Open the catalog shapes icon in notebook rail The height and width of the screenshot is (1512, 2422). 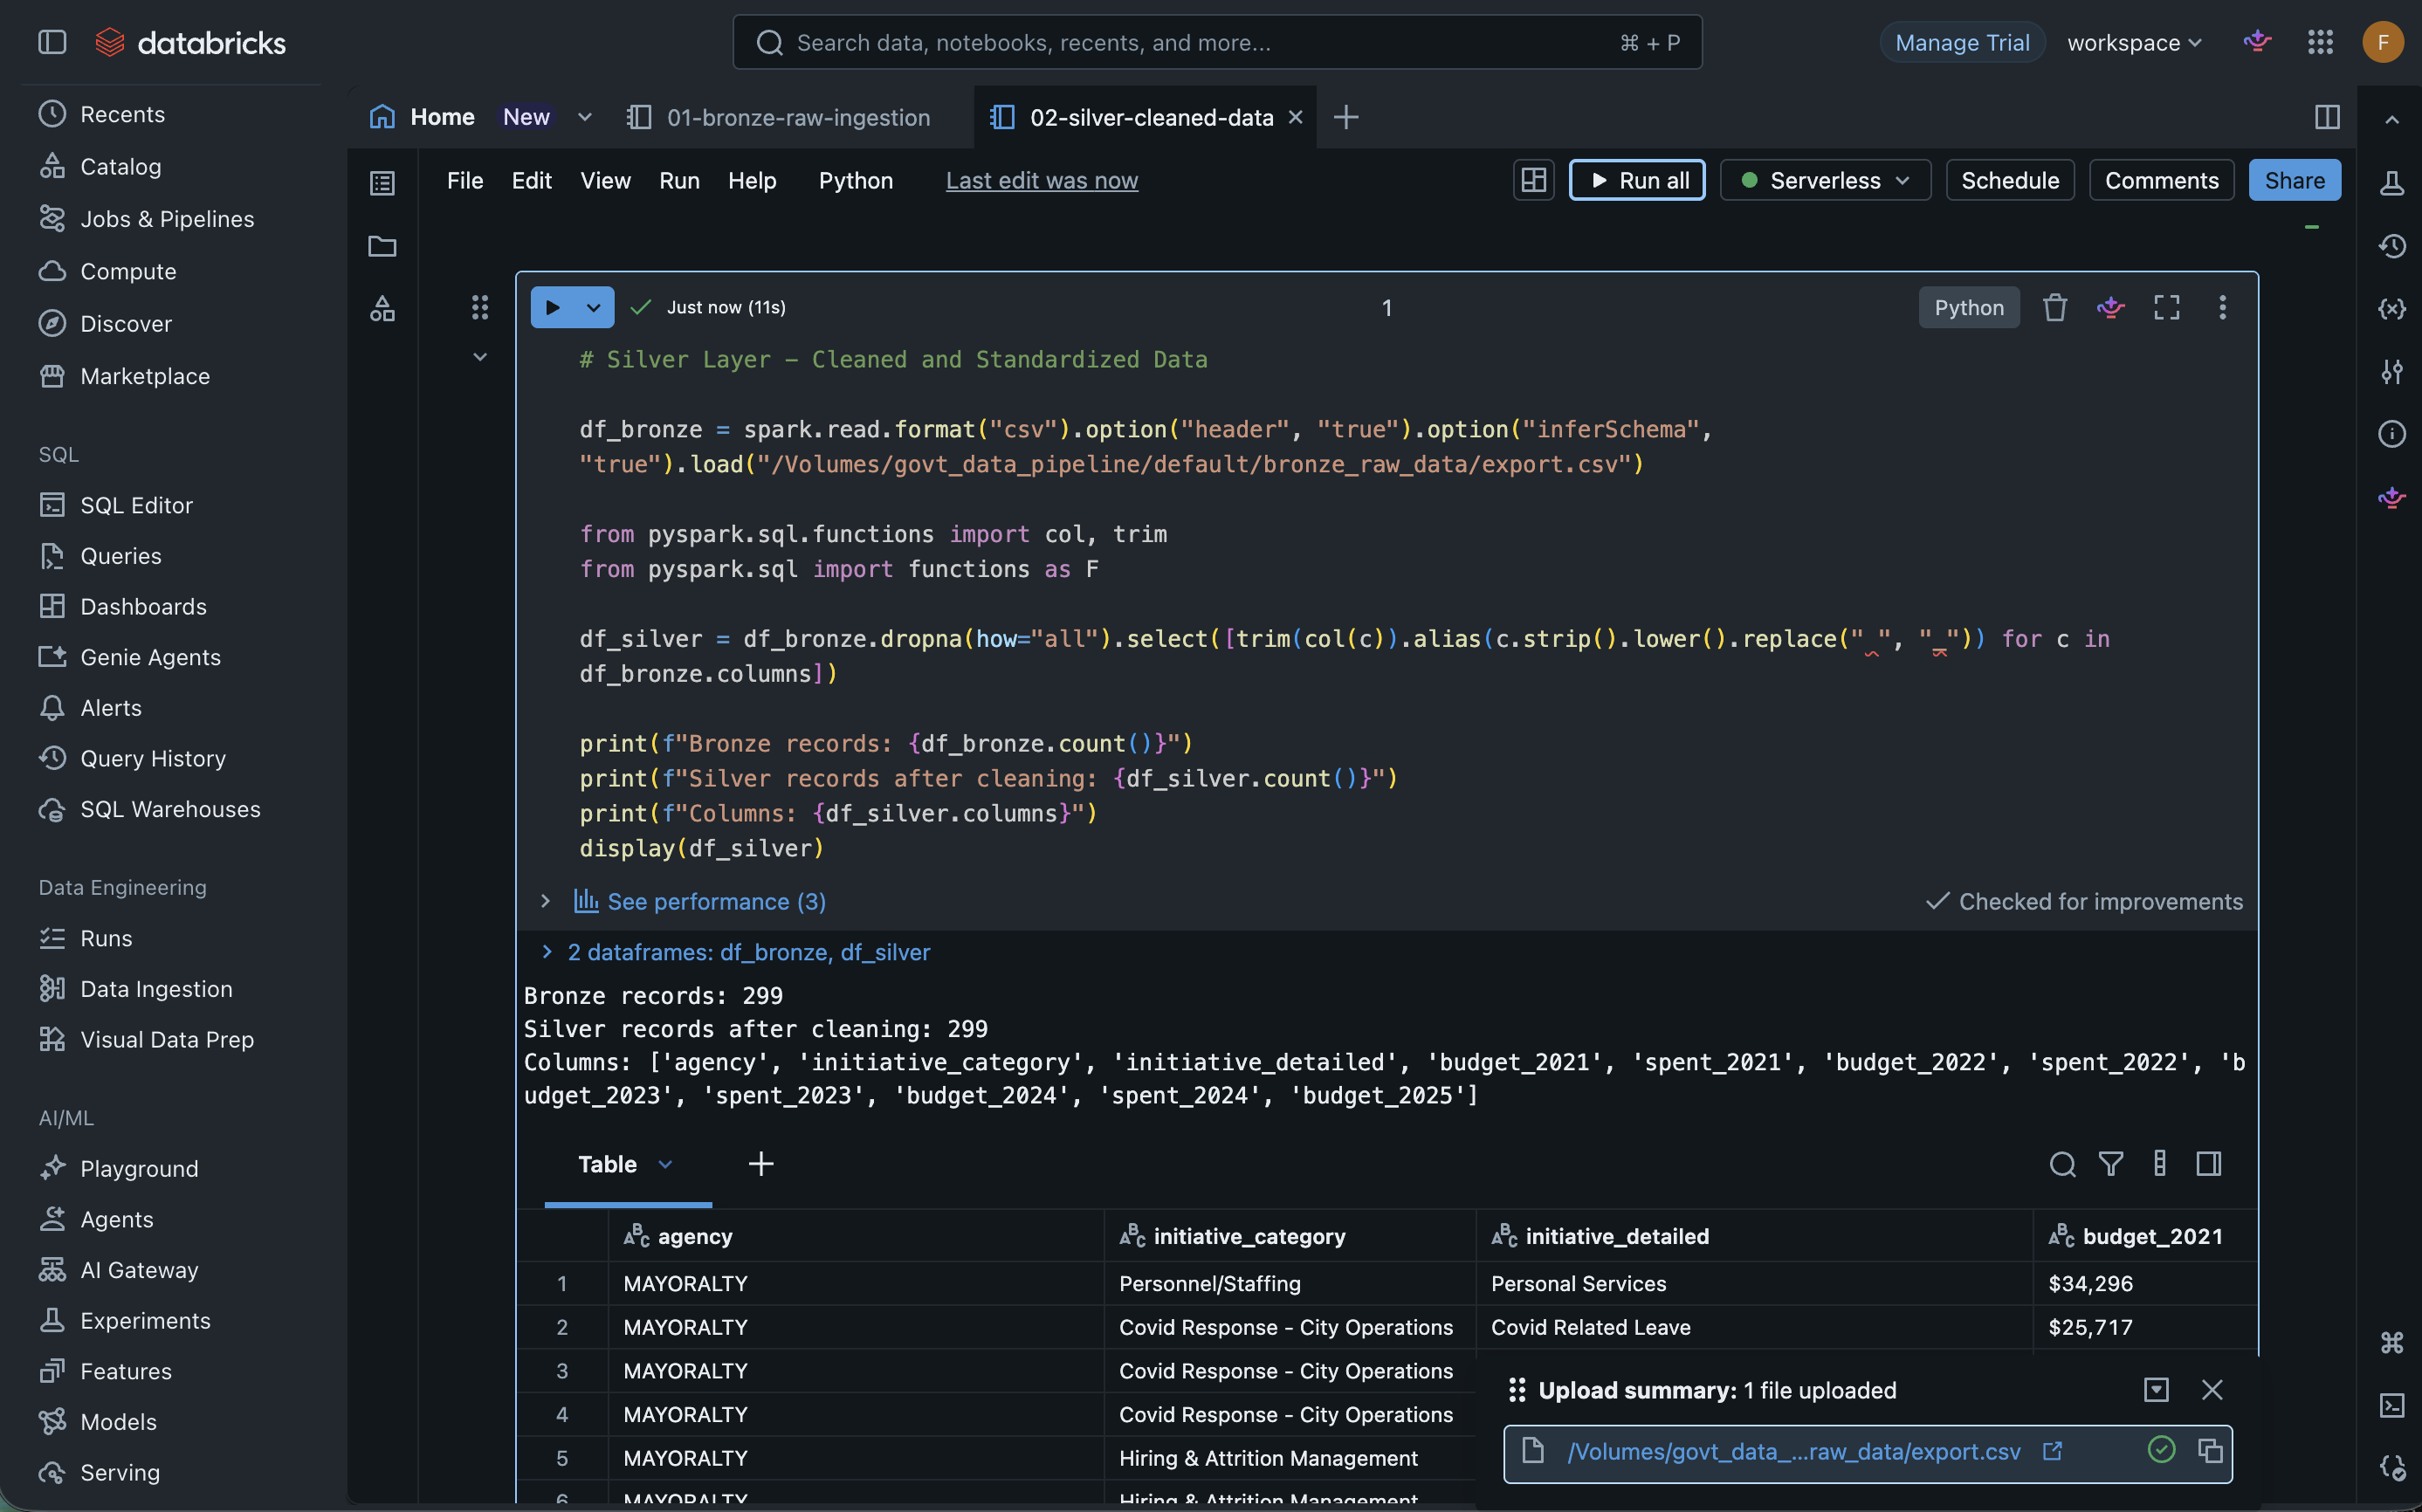(x=382, y=308)
